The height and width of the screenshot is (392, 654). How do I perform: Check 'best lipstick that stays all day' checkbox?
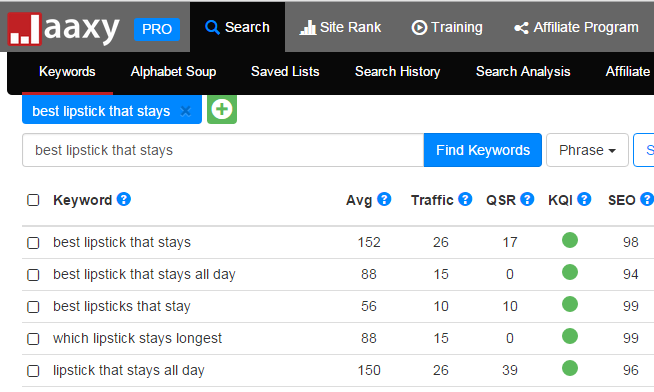click(33, 275)
